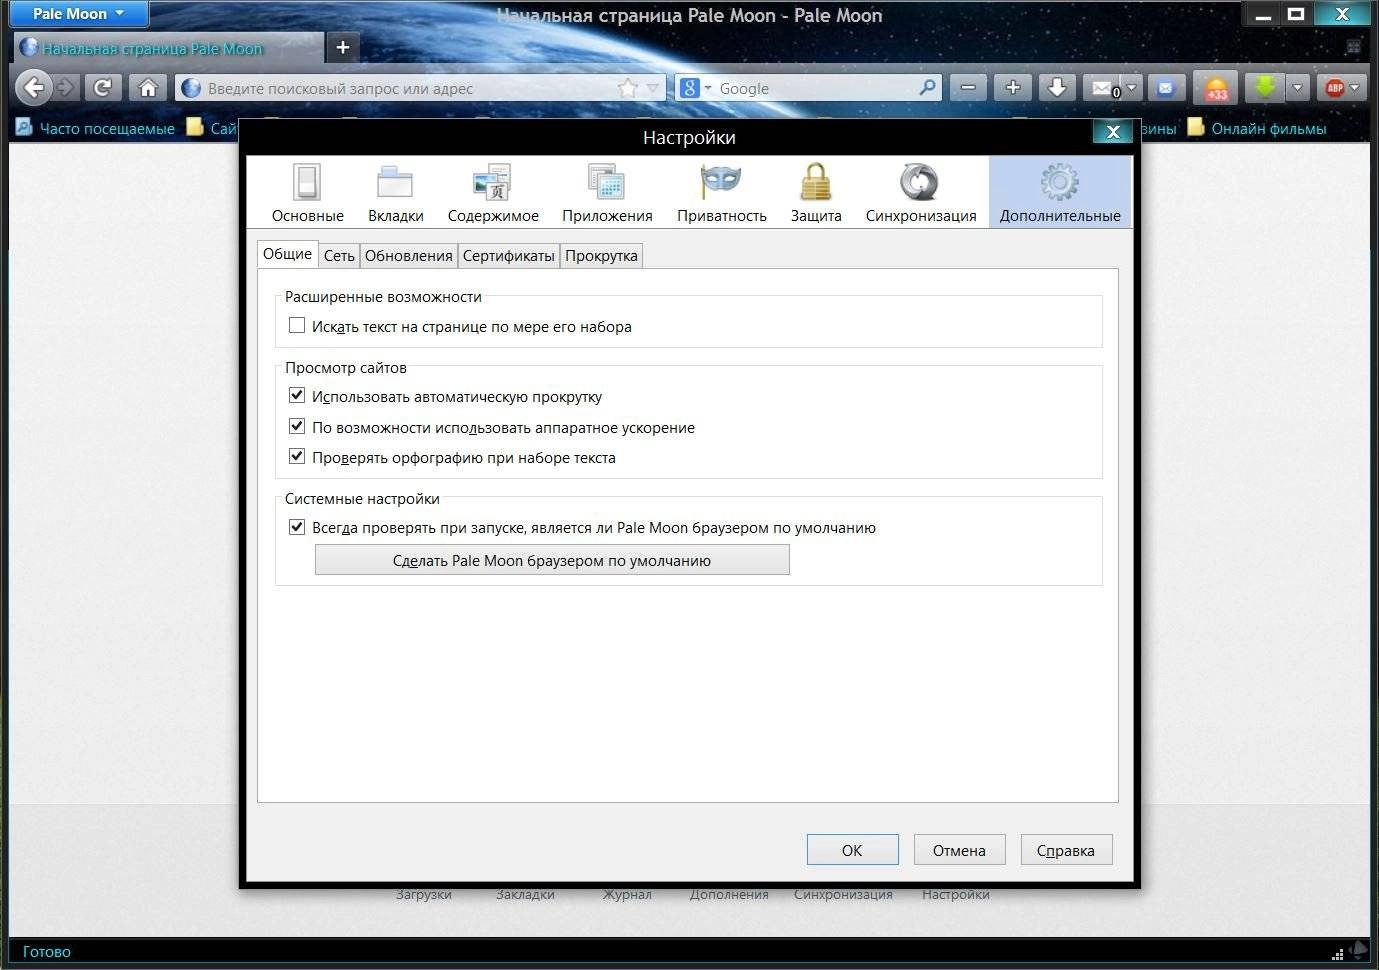The width and height of the screenshot is (1379, 970).
Task: Click the bookmark star in address bar
Action: click(628, 88)
